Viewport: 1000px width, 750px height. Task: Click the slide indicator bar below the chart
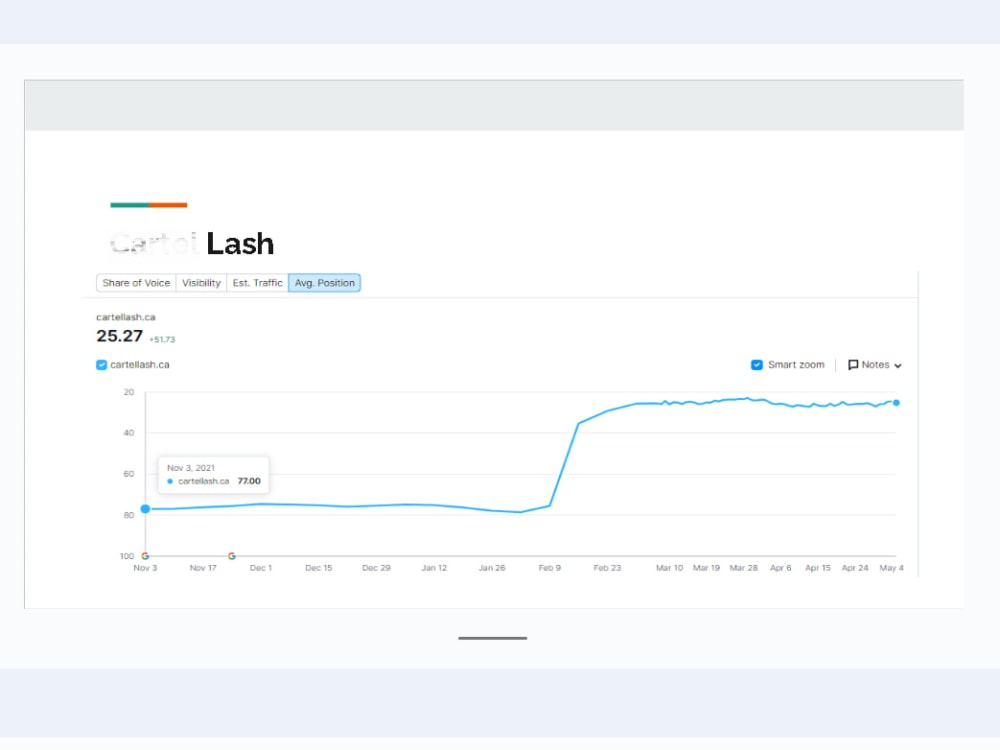click(x=492, y=638)
